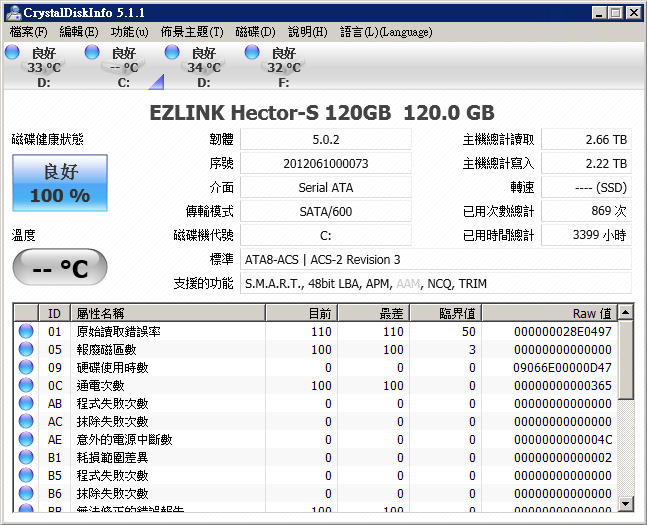Click the 最差 column header
The image size is (647, 525).
pyautogui.click(x=373, y=313)
